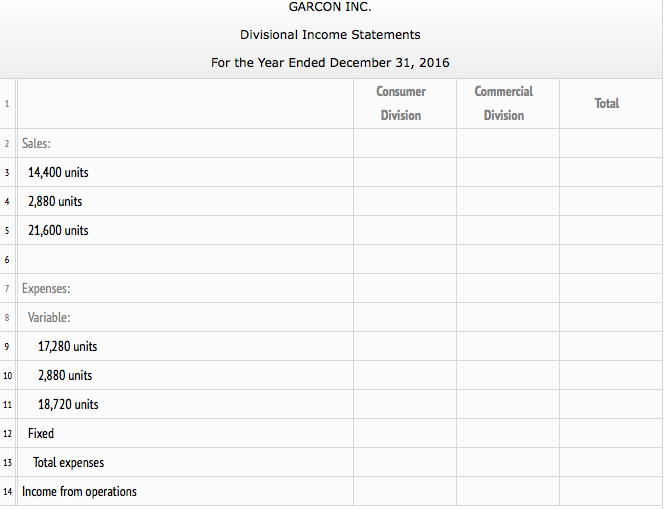
Task: Click the 'Total expenses' row label
Action: coord(69,462)
